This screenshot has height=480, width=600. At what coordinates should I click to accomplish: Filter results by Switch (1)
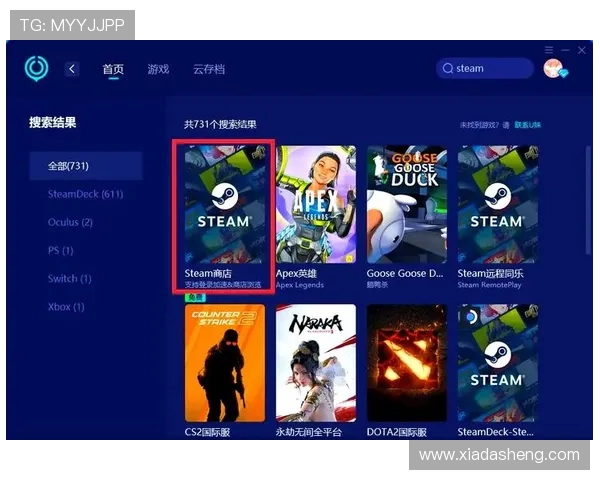click(x=69, y=278)
